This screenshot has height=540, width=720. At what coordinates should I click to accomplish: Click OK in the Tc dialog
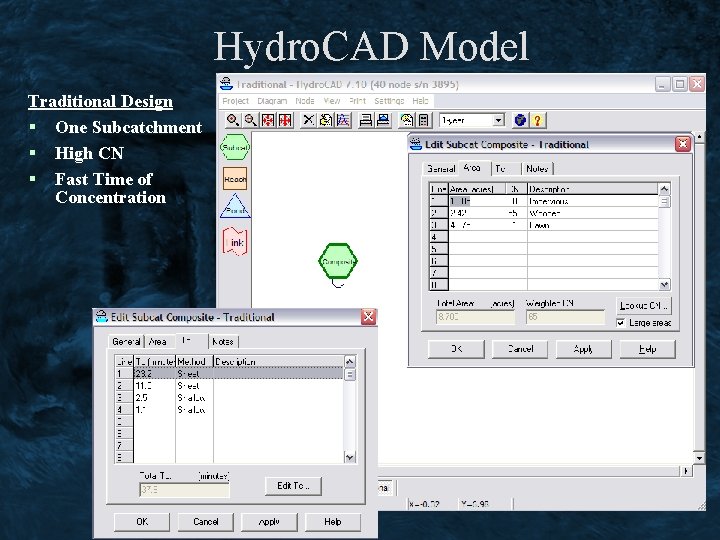[x=142, y=522]
